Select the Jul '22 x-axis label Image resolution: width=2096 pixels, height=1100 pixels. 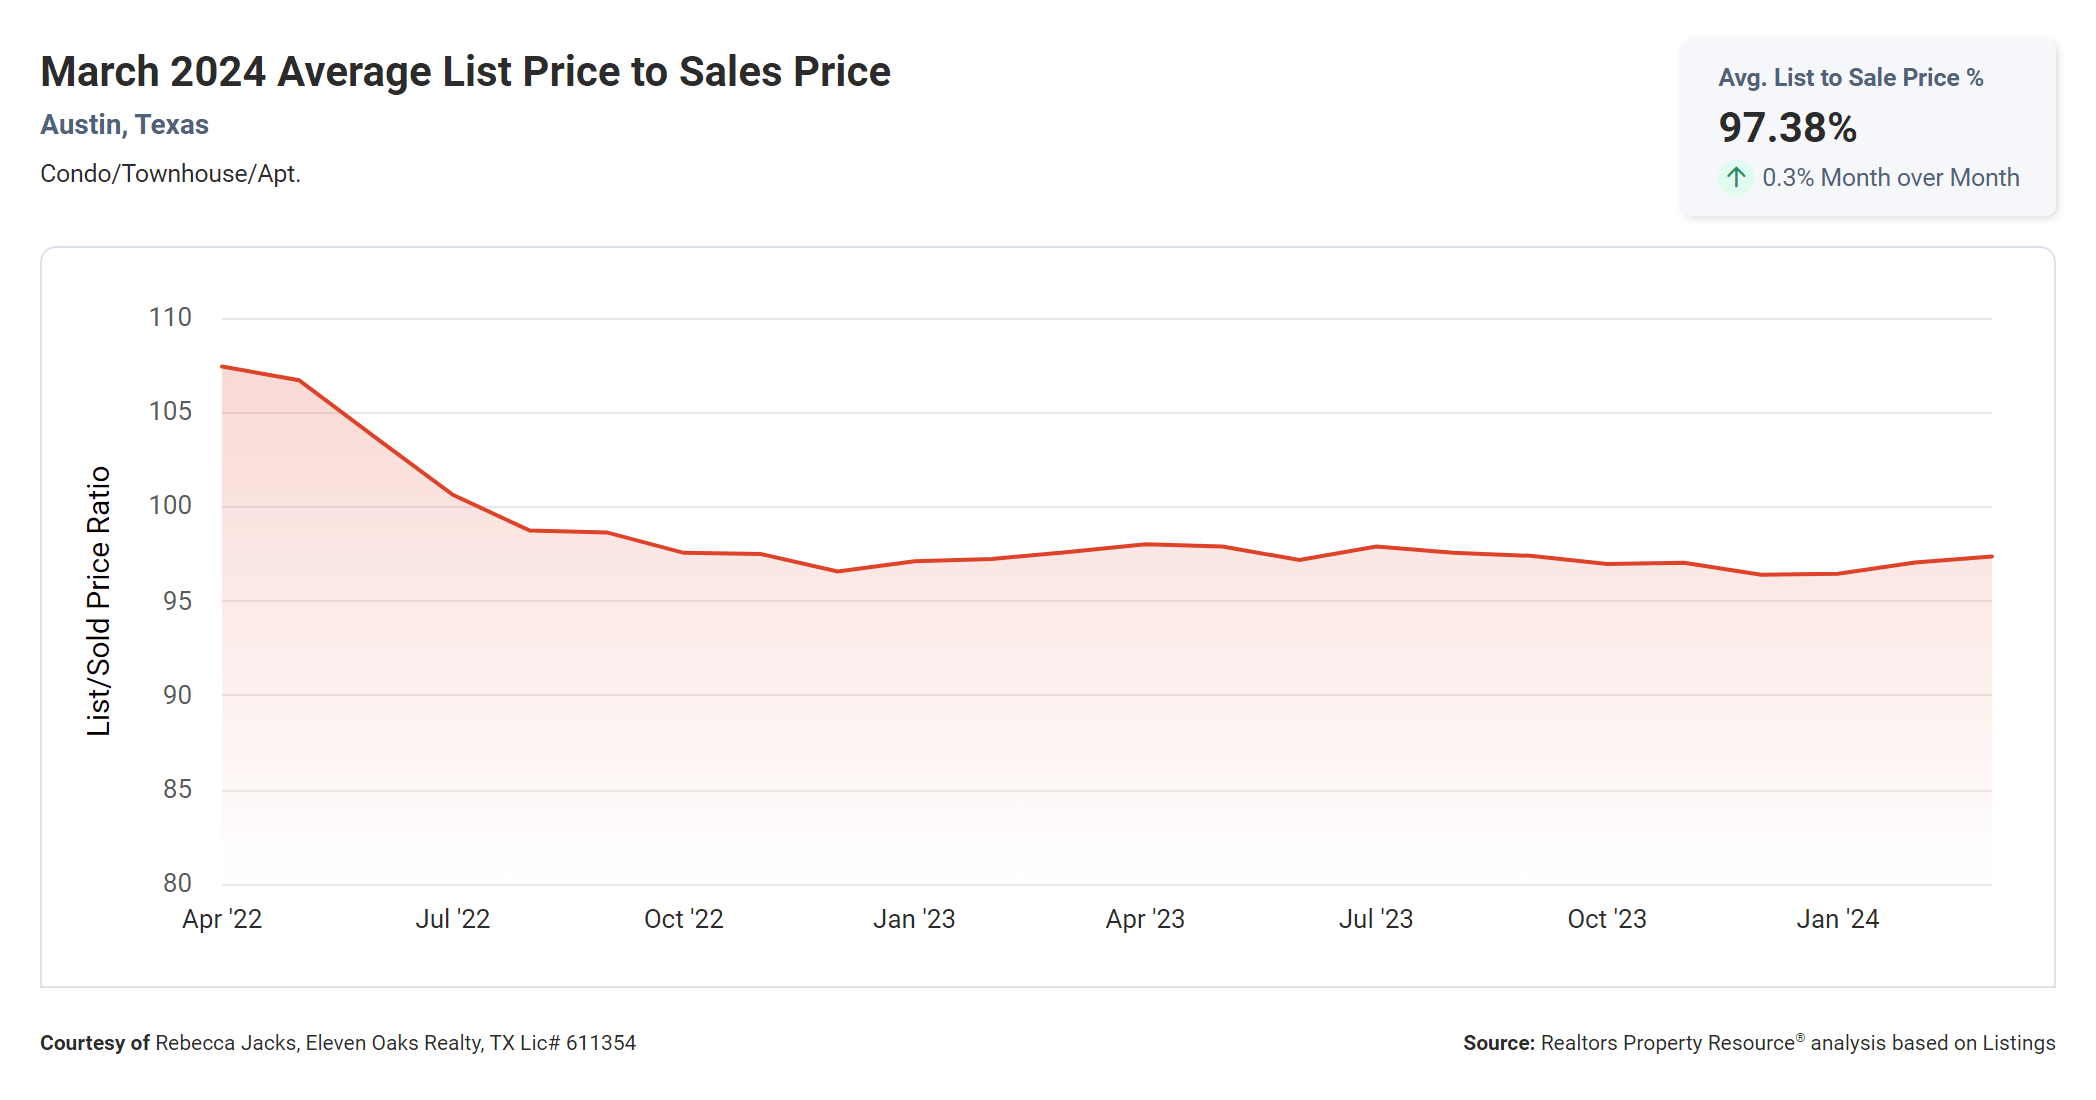click(x=453, y=919)
